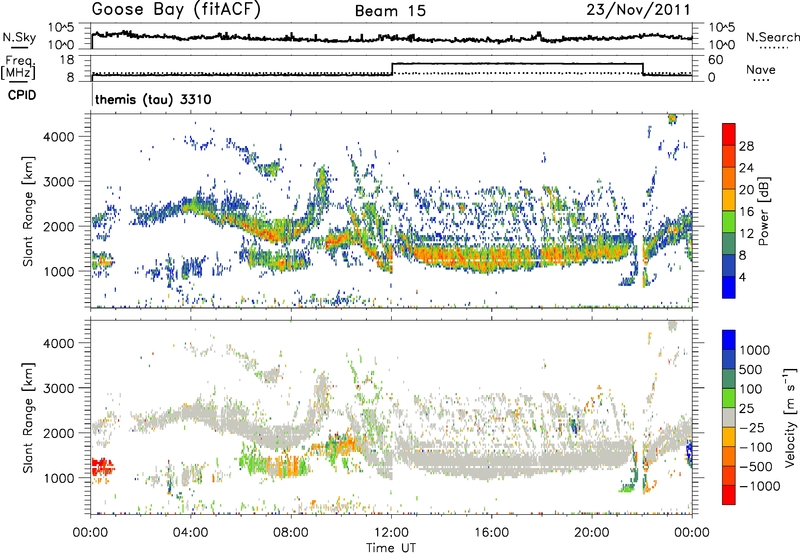The image size is (800, 554).
Task: Click '-25' on the Velocity colorbar
Action: click(752, 427)
